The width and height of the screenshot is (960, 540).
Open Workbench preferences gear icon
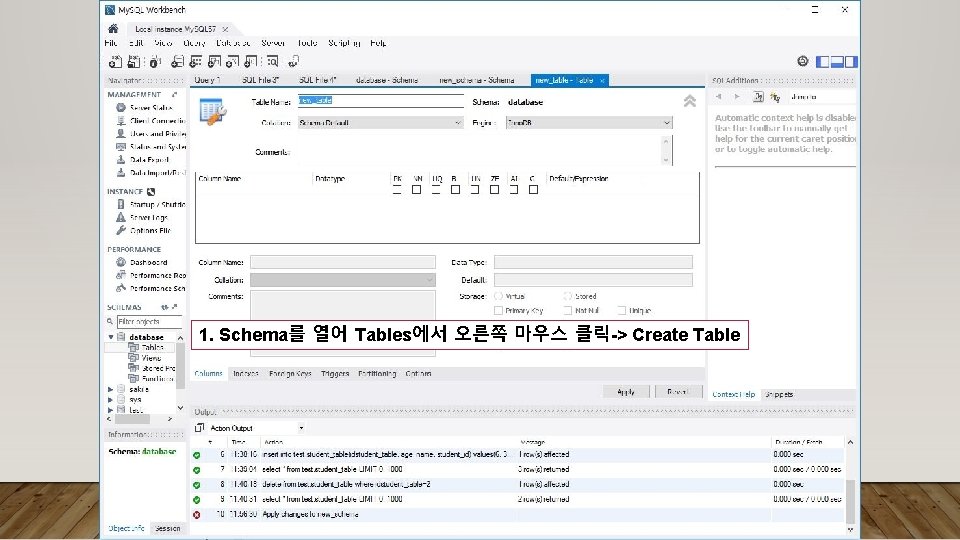tap(803, 61)
